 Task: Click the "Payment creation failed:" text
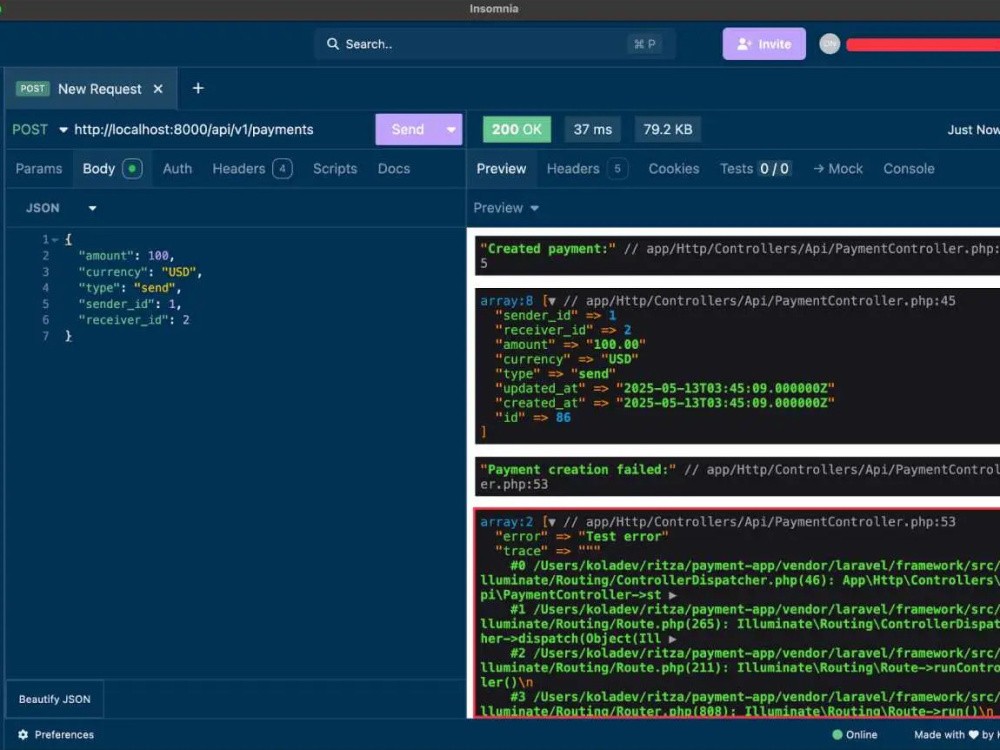(x=578, y=470)
